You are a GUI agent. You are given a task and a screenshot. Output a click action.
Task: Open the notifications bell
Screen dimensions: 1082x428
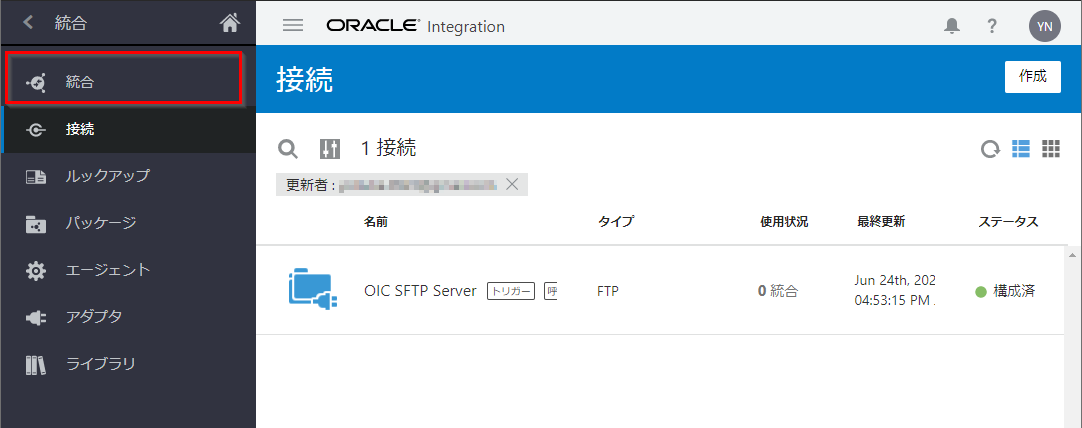pyautogui.click(x=952, y=26)
